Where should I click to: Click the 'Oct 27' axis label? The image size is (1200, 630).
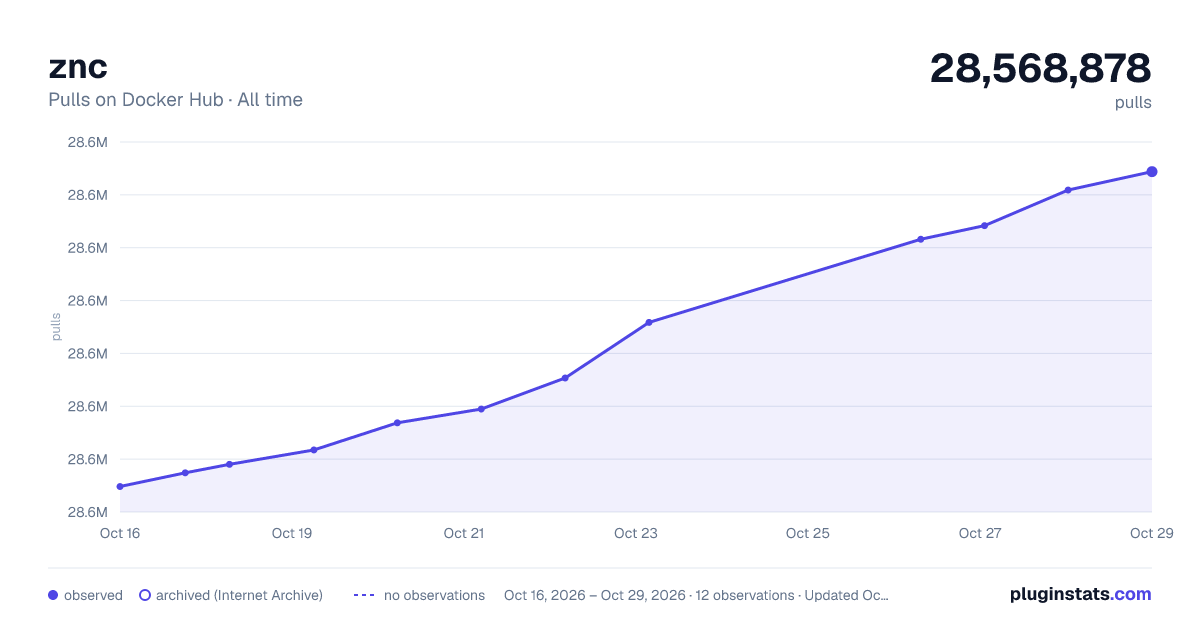(x=980, y=533)
